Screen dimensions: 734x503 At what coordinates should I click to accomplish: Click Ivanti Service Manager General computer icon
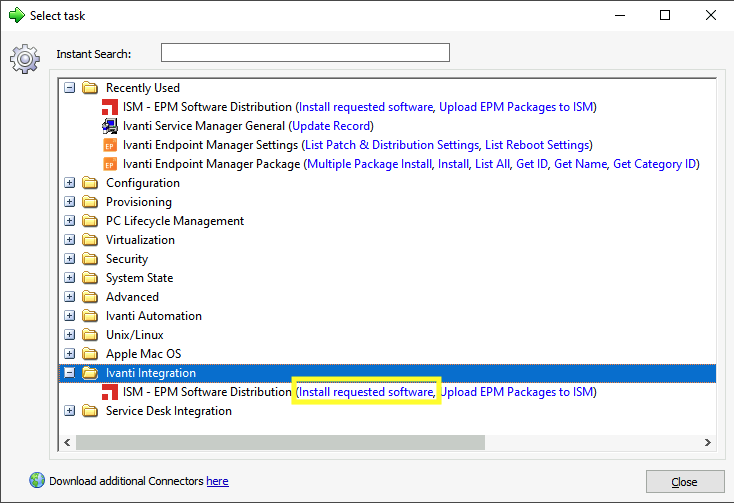point(110,126)
